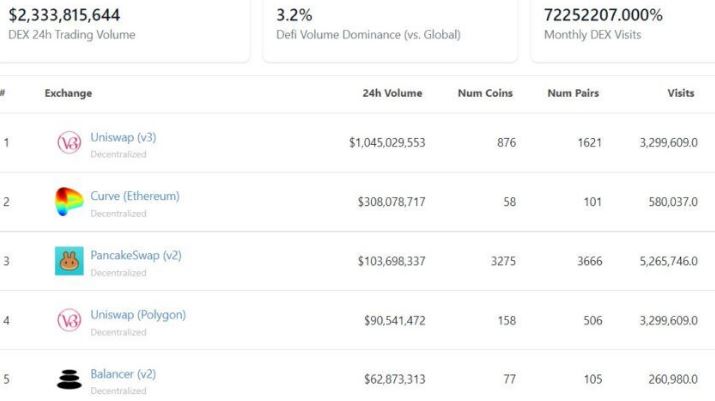This screenshot has width=715, height=401.
Task: Select the 5,265,746.0 visits cell
Action: (668, 261)
